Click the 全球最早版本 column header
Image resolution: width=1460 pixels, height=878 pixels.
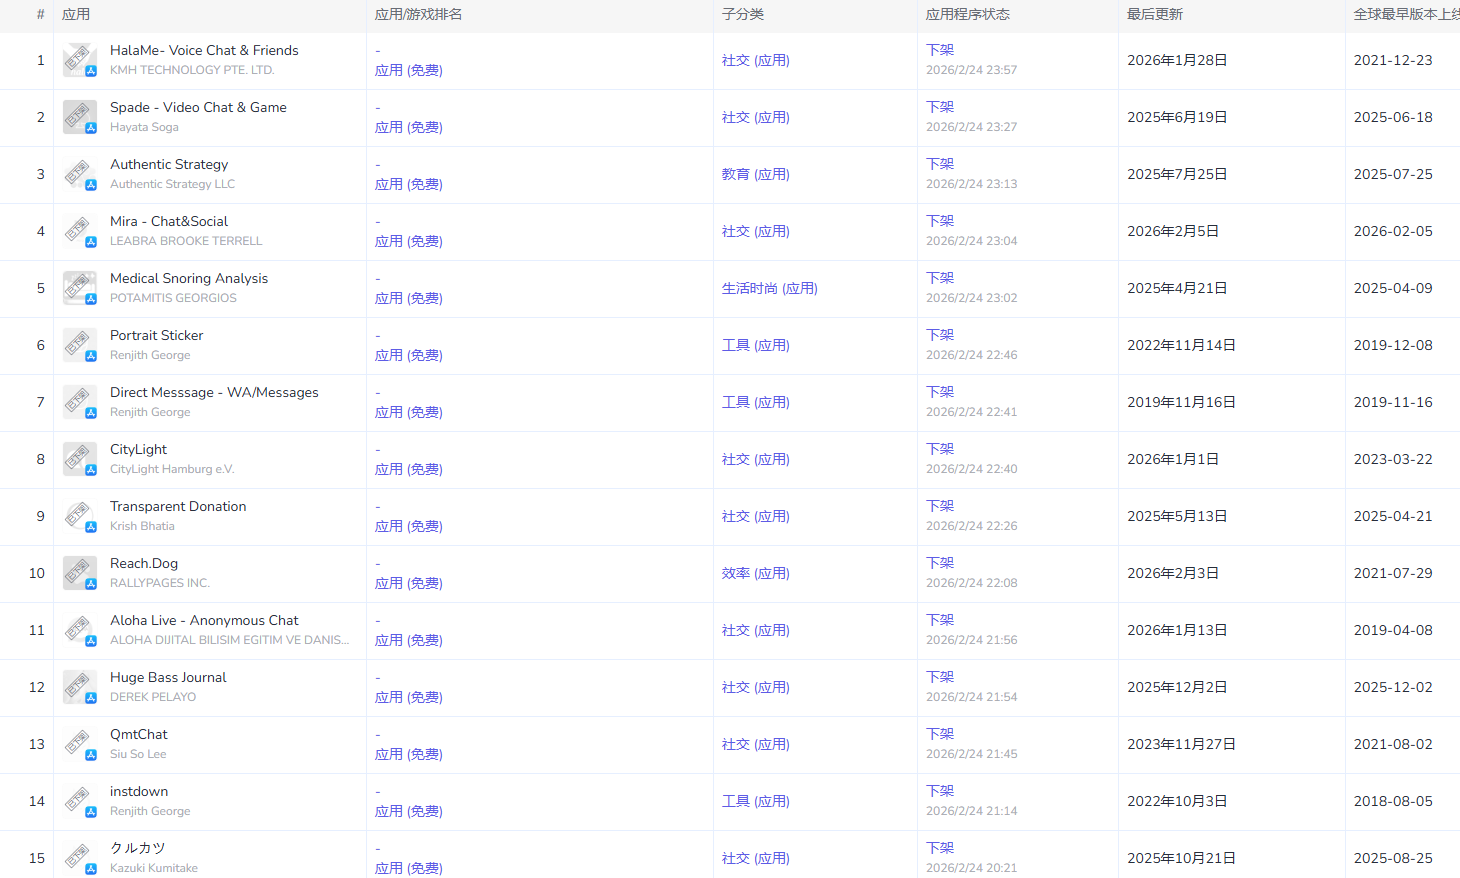[x=1406, y=14]
